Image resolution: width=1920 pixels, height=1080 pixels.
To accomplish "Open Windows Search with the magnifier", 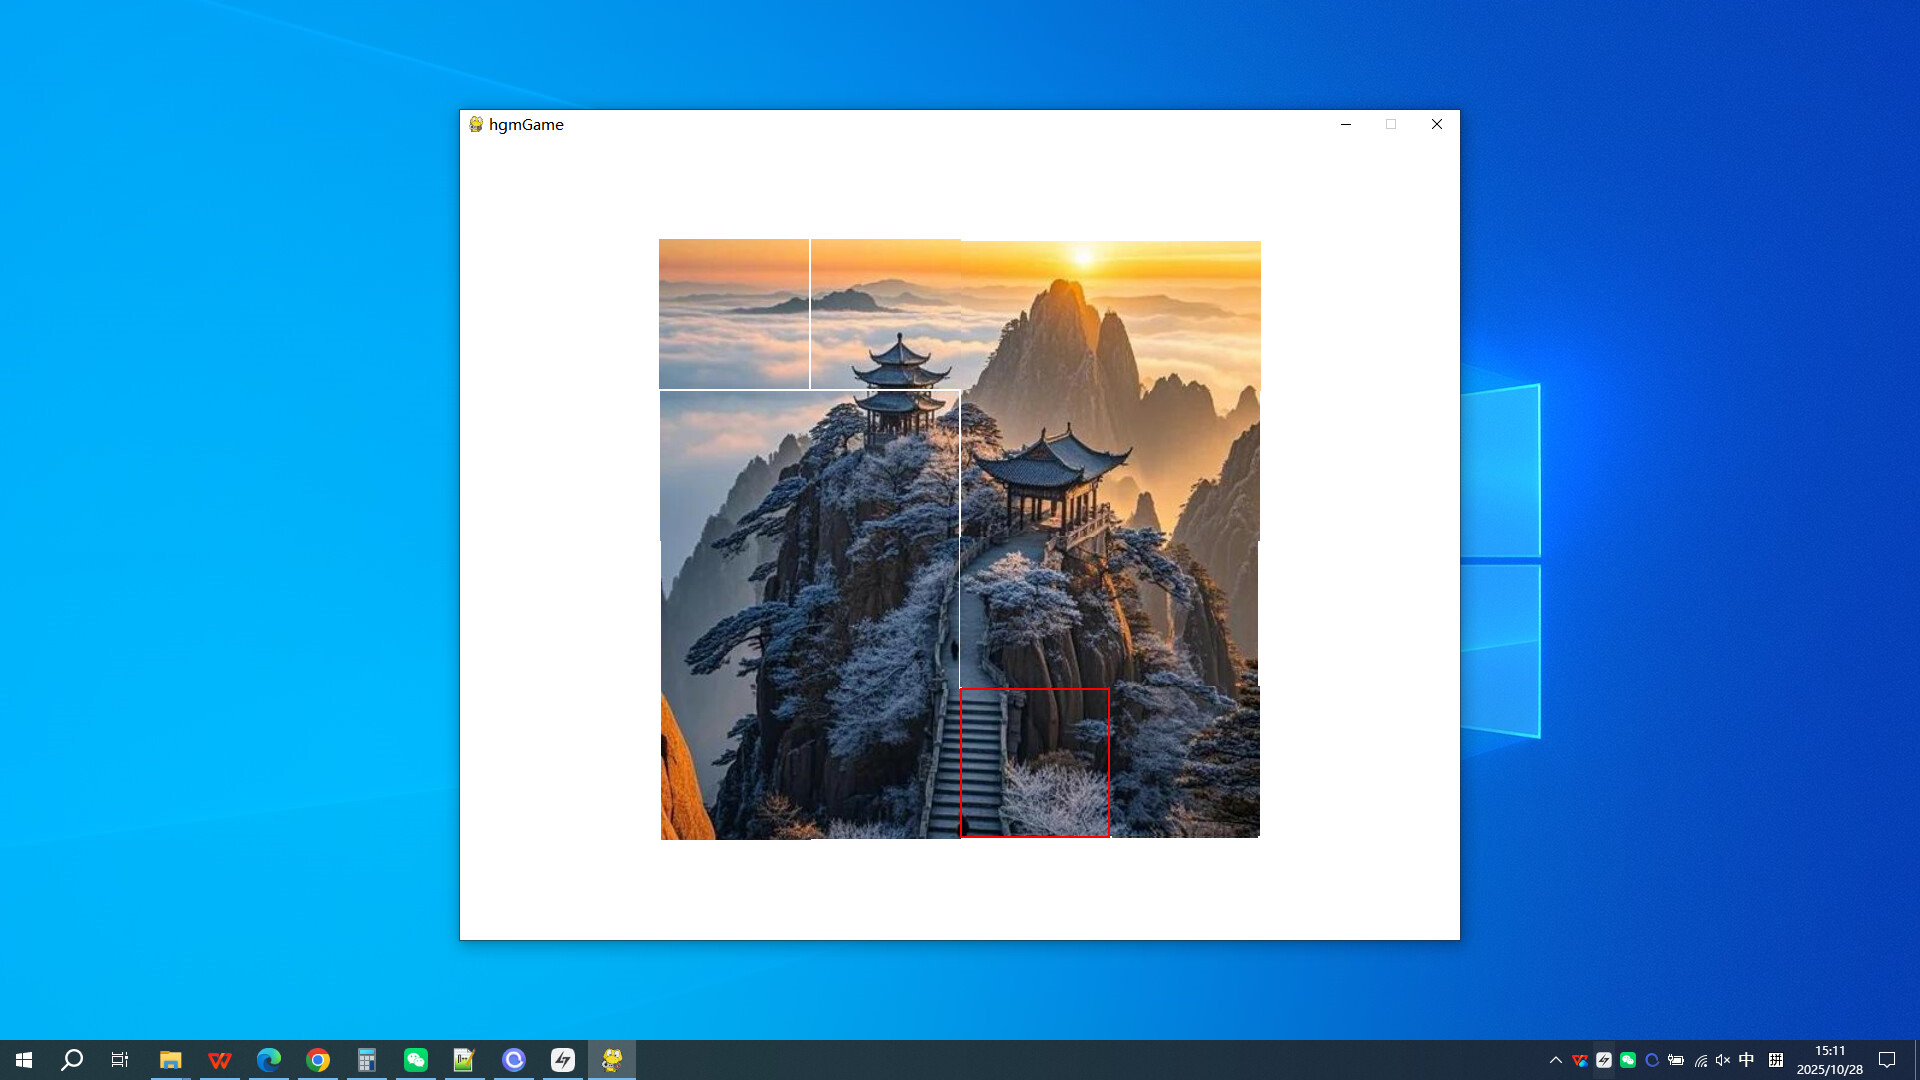I will pos(70,1059).
